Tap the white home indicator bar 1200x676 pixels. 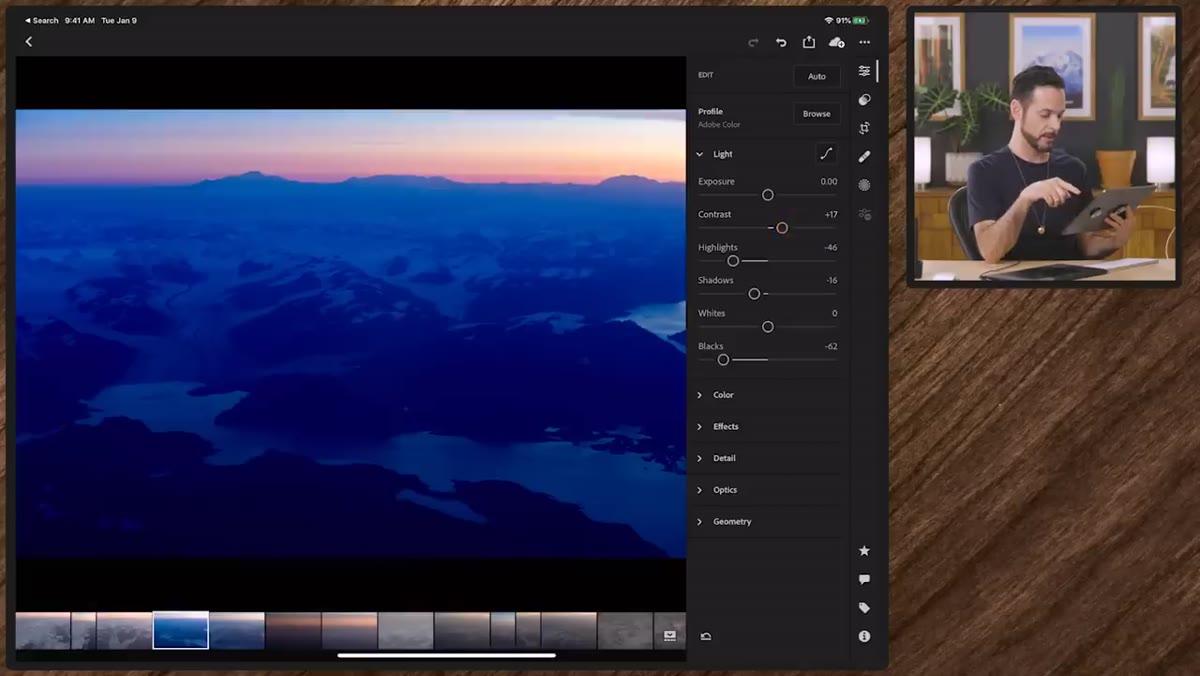click(x=447, y=656)
